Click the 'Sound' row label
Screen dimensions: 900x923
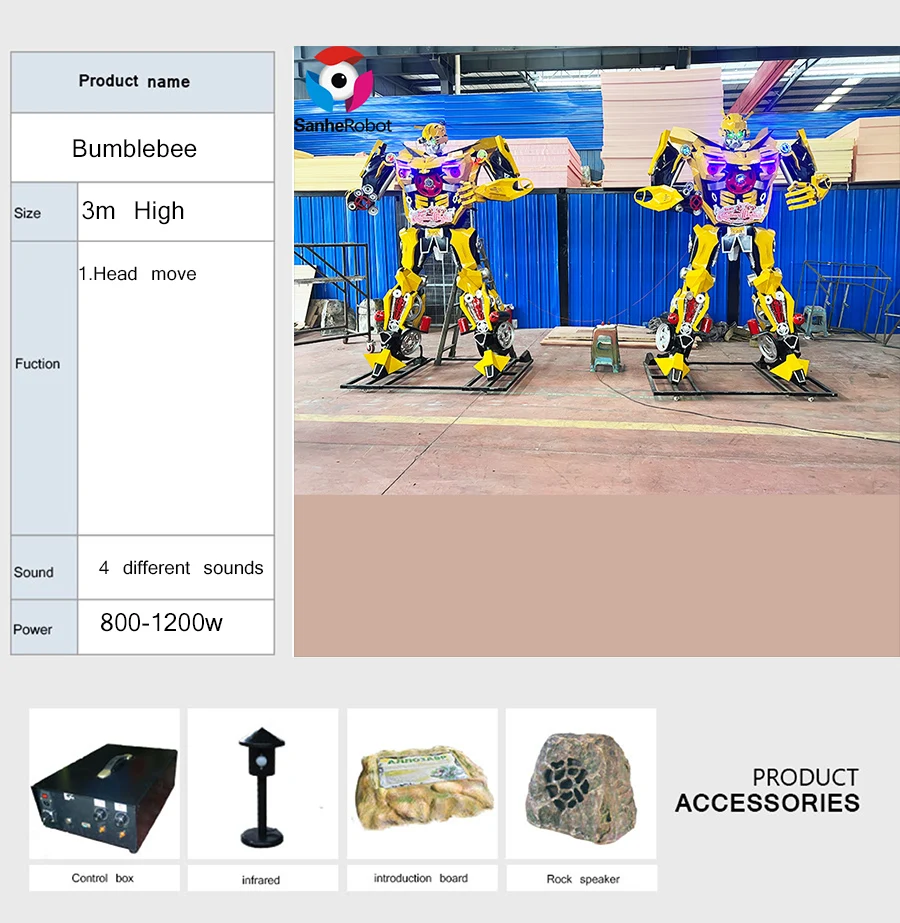pos(34,572)
